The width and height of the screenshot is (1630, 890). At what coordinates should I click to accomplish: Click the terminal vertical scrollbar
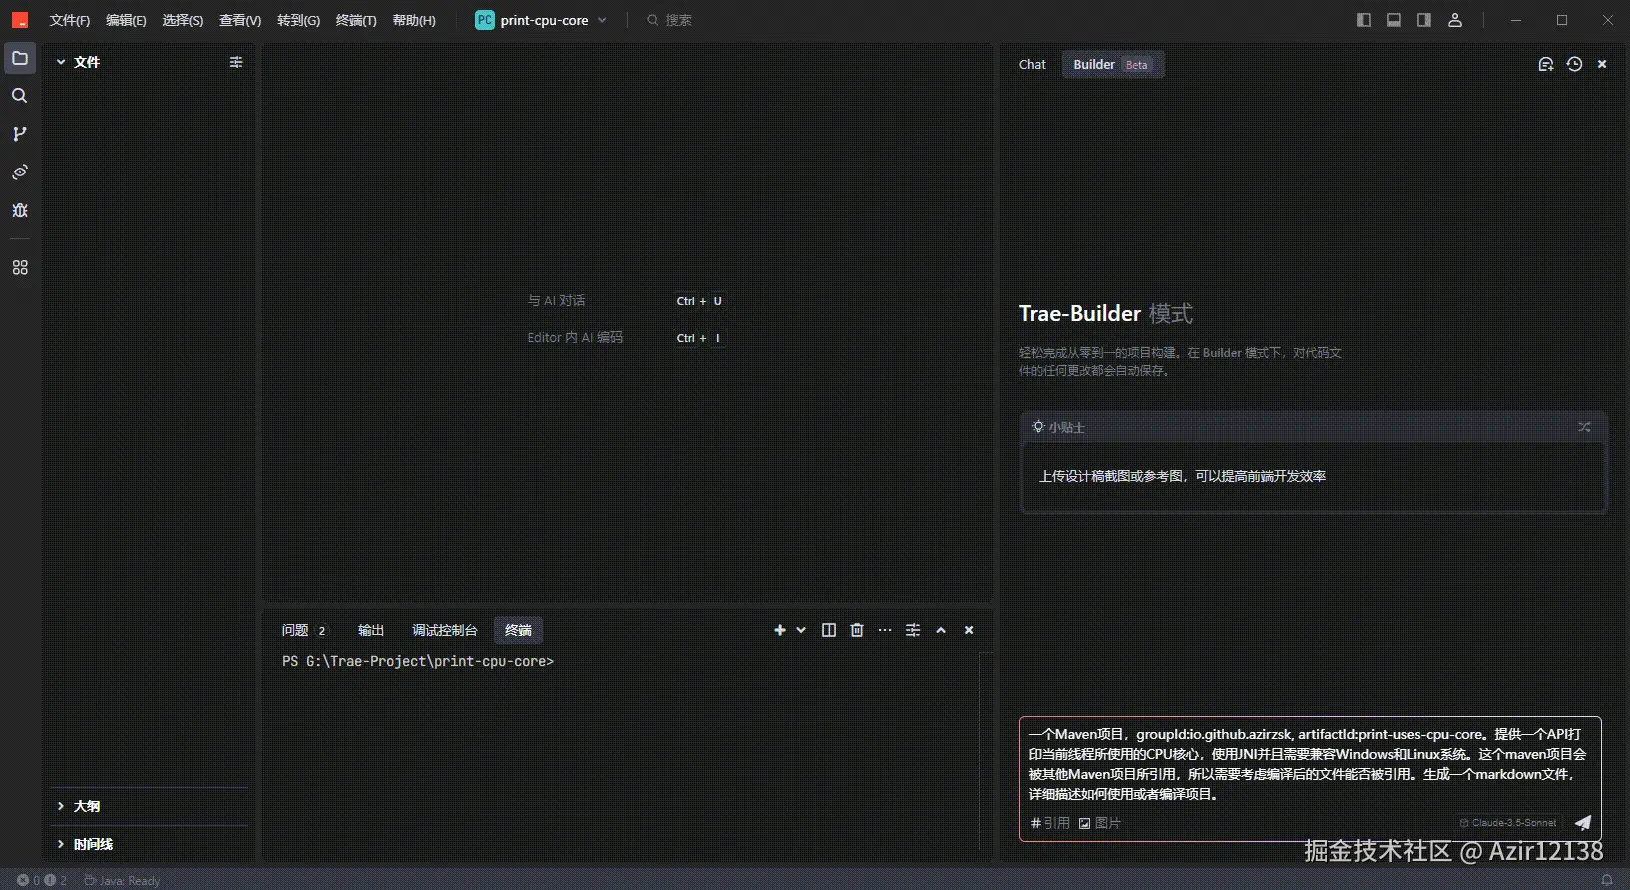coord(986,752)
